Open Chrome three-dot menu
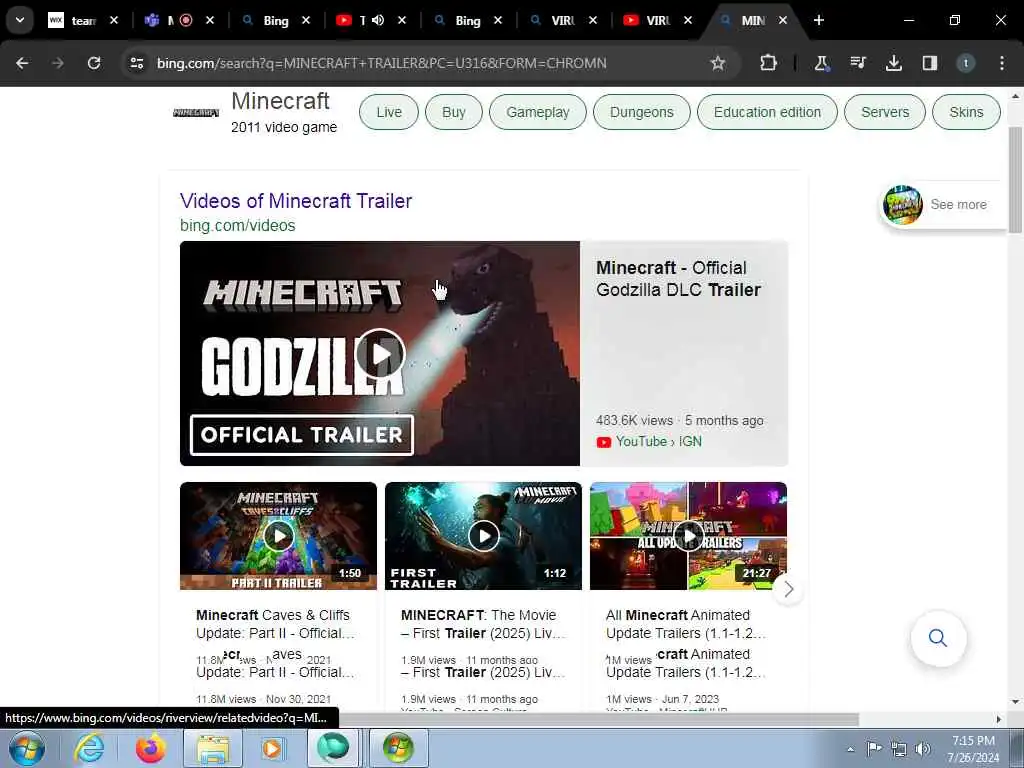Image resolution: width=1024 pixels, height=768 pixels. click(x=1002, y=63)
